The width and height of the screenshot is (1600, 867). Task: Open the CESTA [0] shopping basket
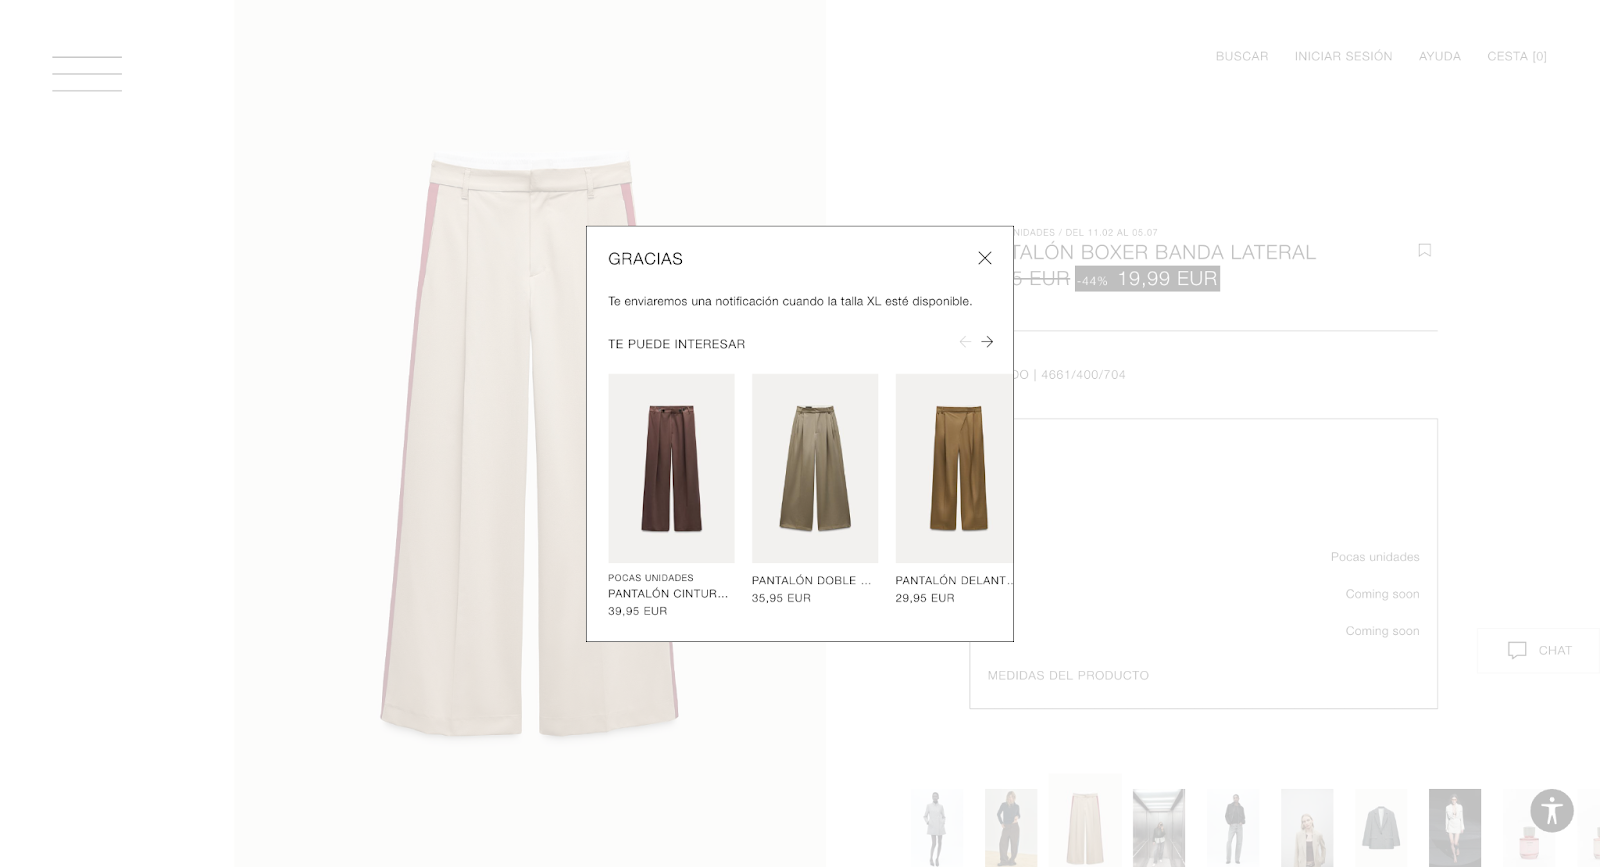(1517, 56)
